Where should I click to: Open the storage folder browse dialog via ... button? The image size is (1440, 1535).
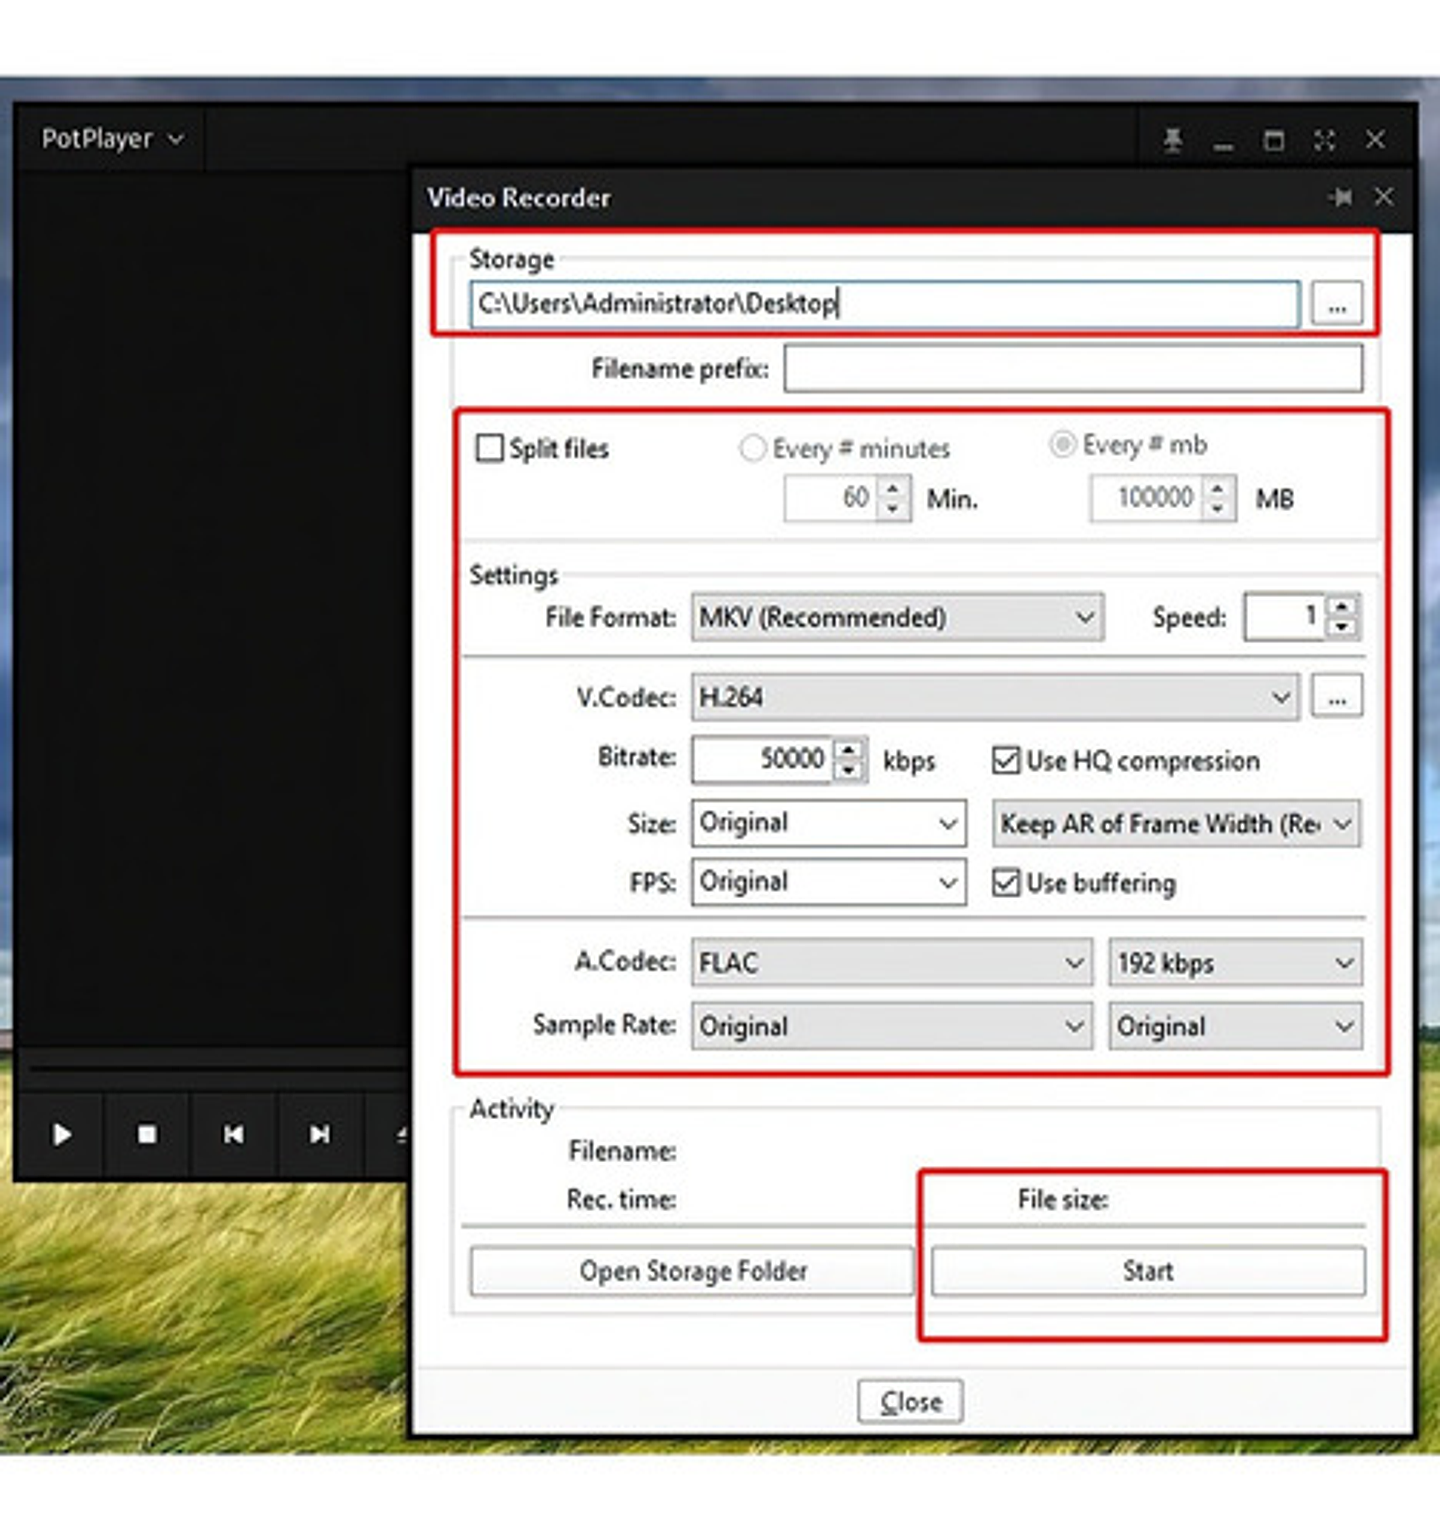pos(1337,304)
